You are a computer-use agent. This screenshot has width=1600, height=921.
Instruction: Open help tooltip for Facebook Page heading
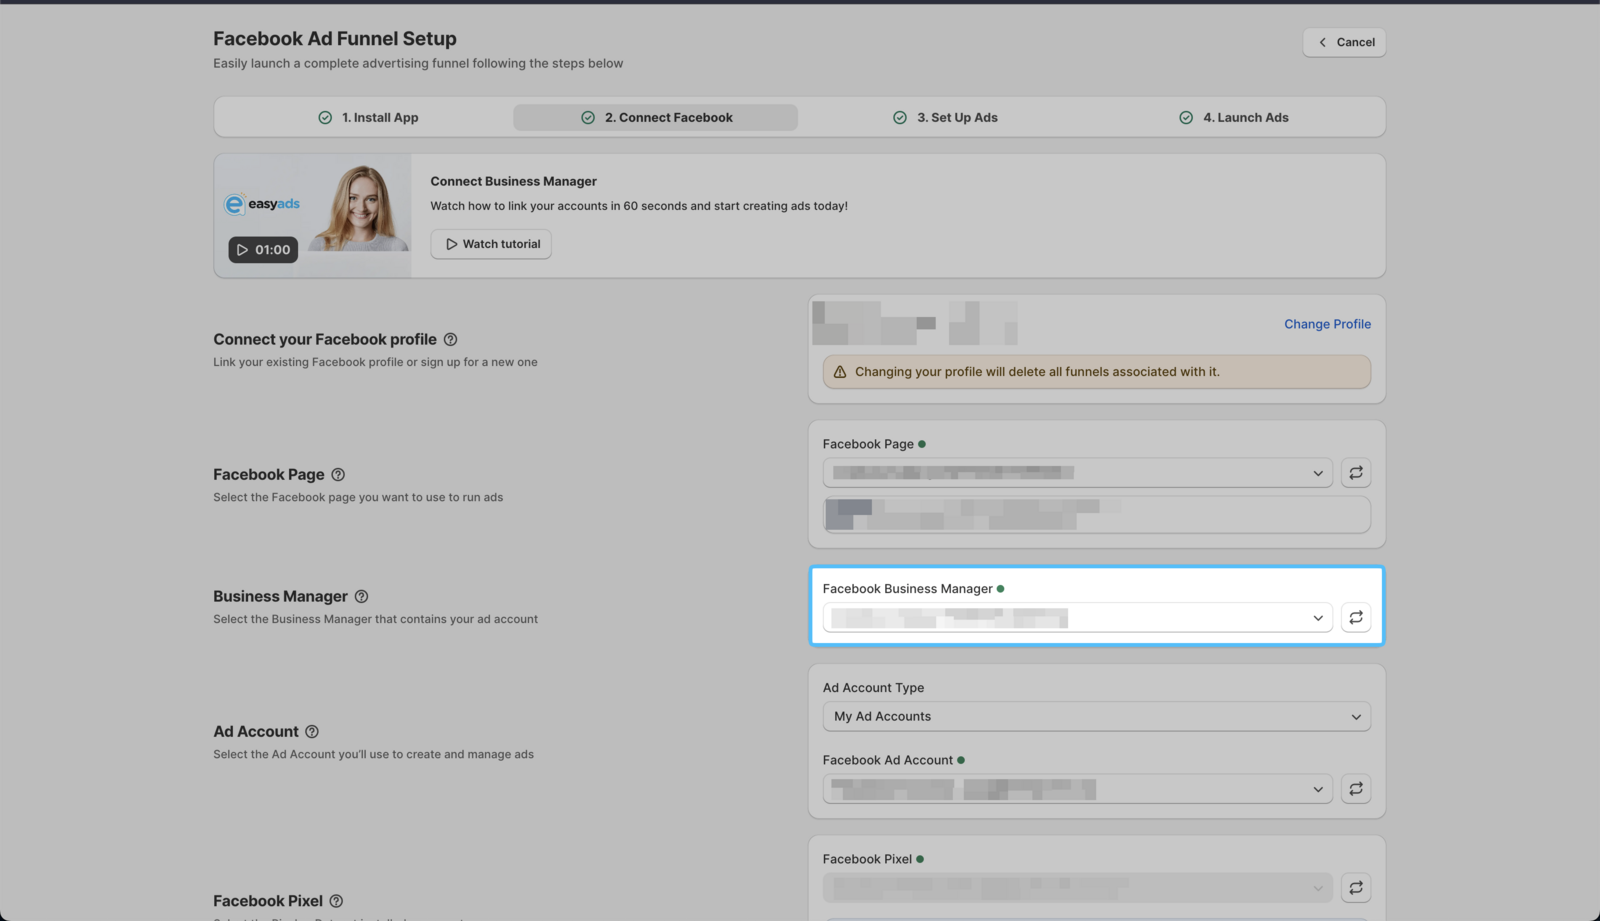tap(338, 475)
